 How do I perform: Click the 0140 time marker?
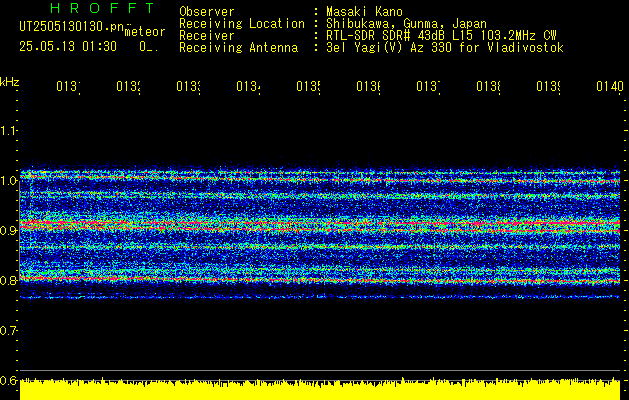pyautogui.click(x=610, y=87)
